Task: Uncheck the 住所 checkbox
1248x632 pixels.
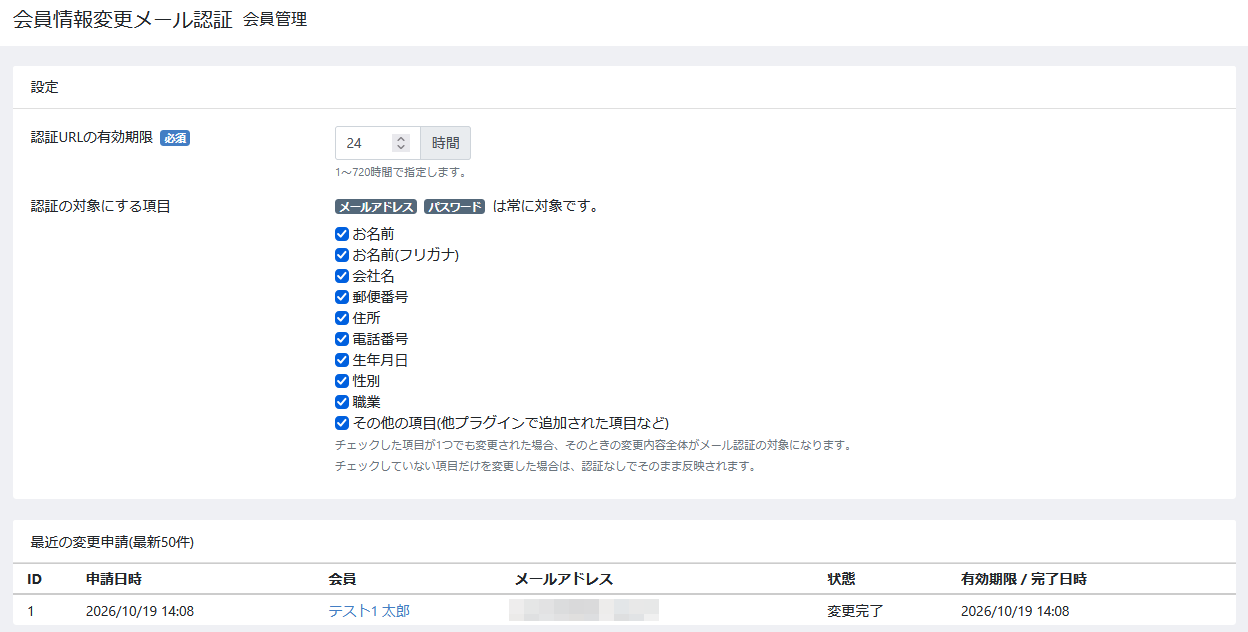Action: coord(342,318)
